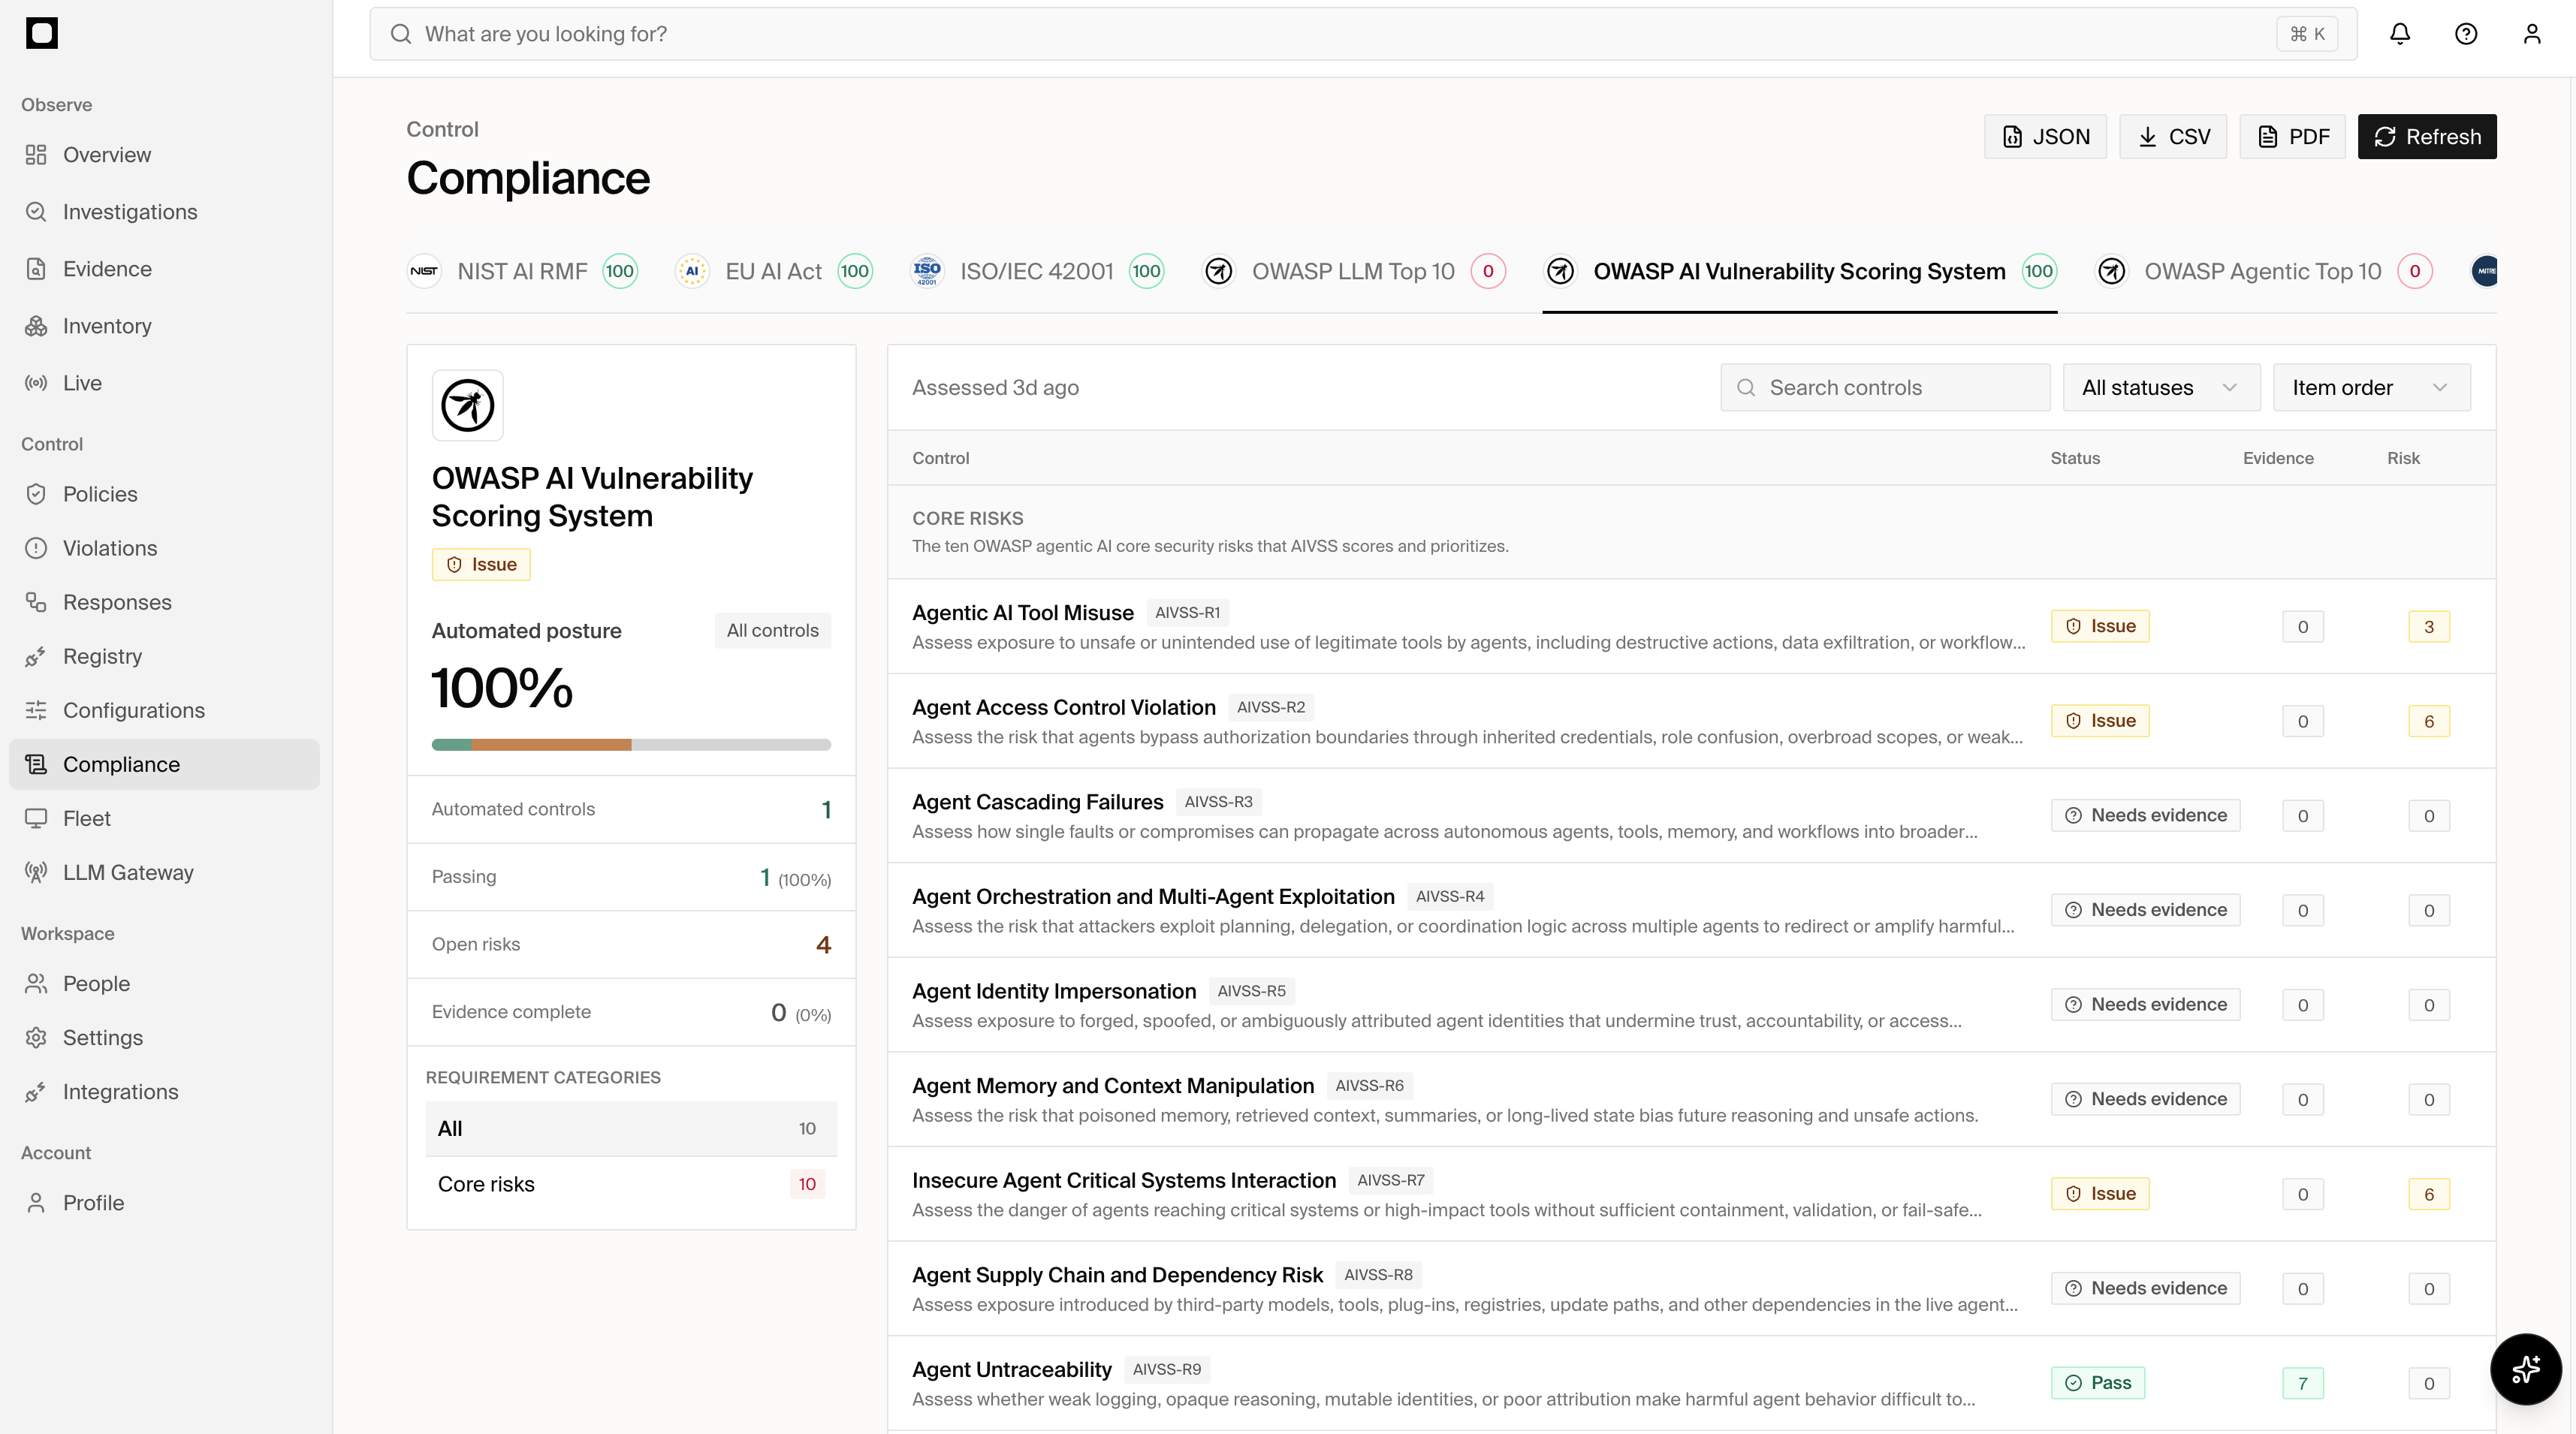The width and height of the screenshot is (2576, 1434).
Task: Switch to OWASP LLM Top 10 tab
Action: 1353,271
